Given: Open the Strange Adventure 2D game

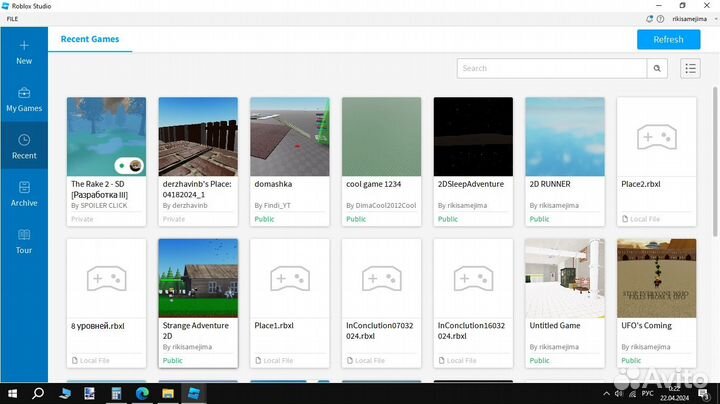Looking at the screenshot, I should tap(198, 278).
